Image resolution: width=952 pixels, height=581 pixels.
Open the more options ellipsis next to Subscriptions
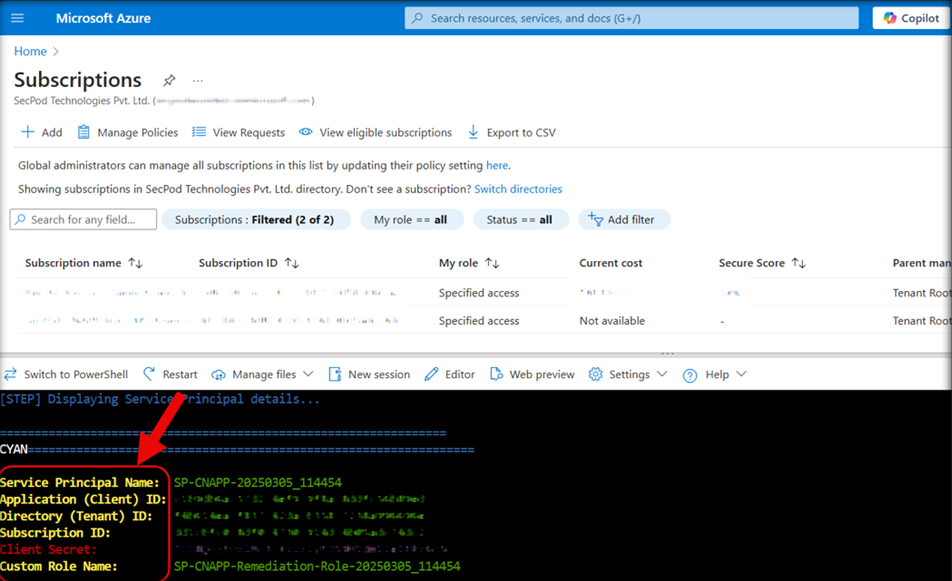pyautogui.click(x=197, y=80)
